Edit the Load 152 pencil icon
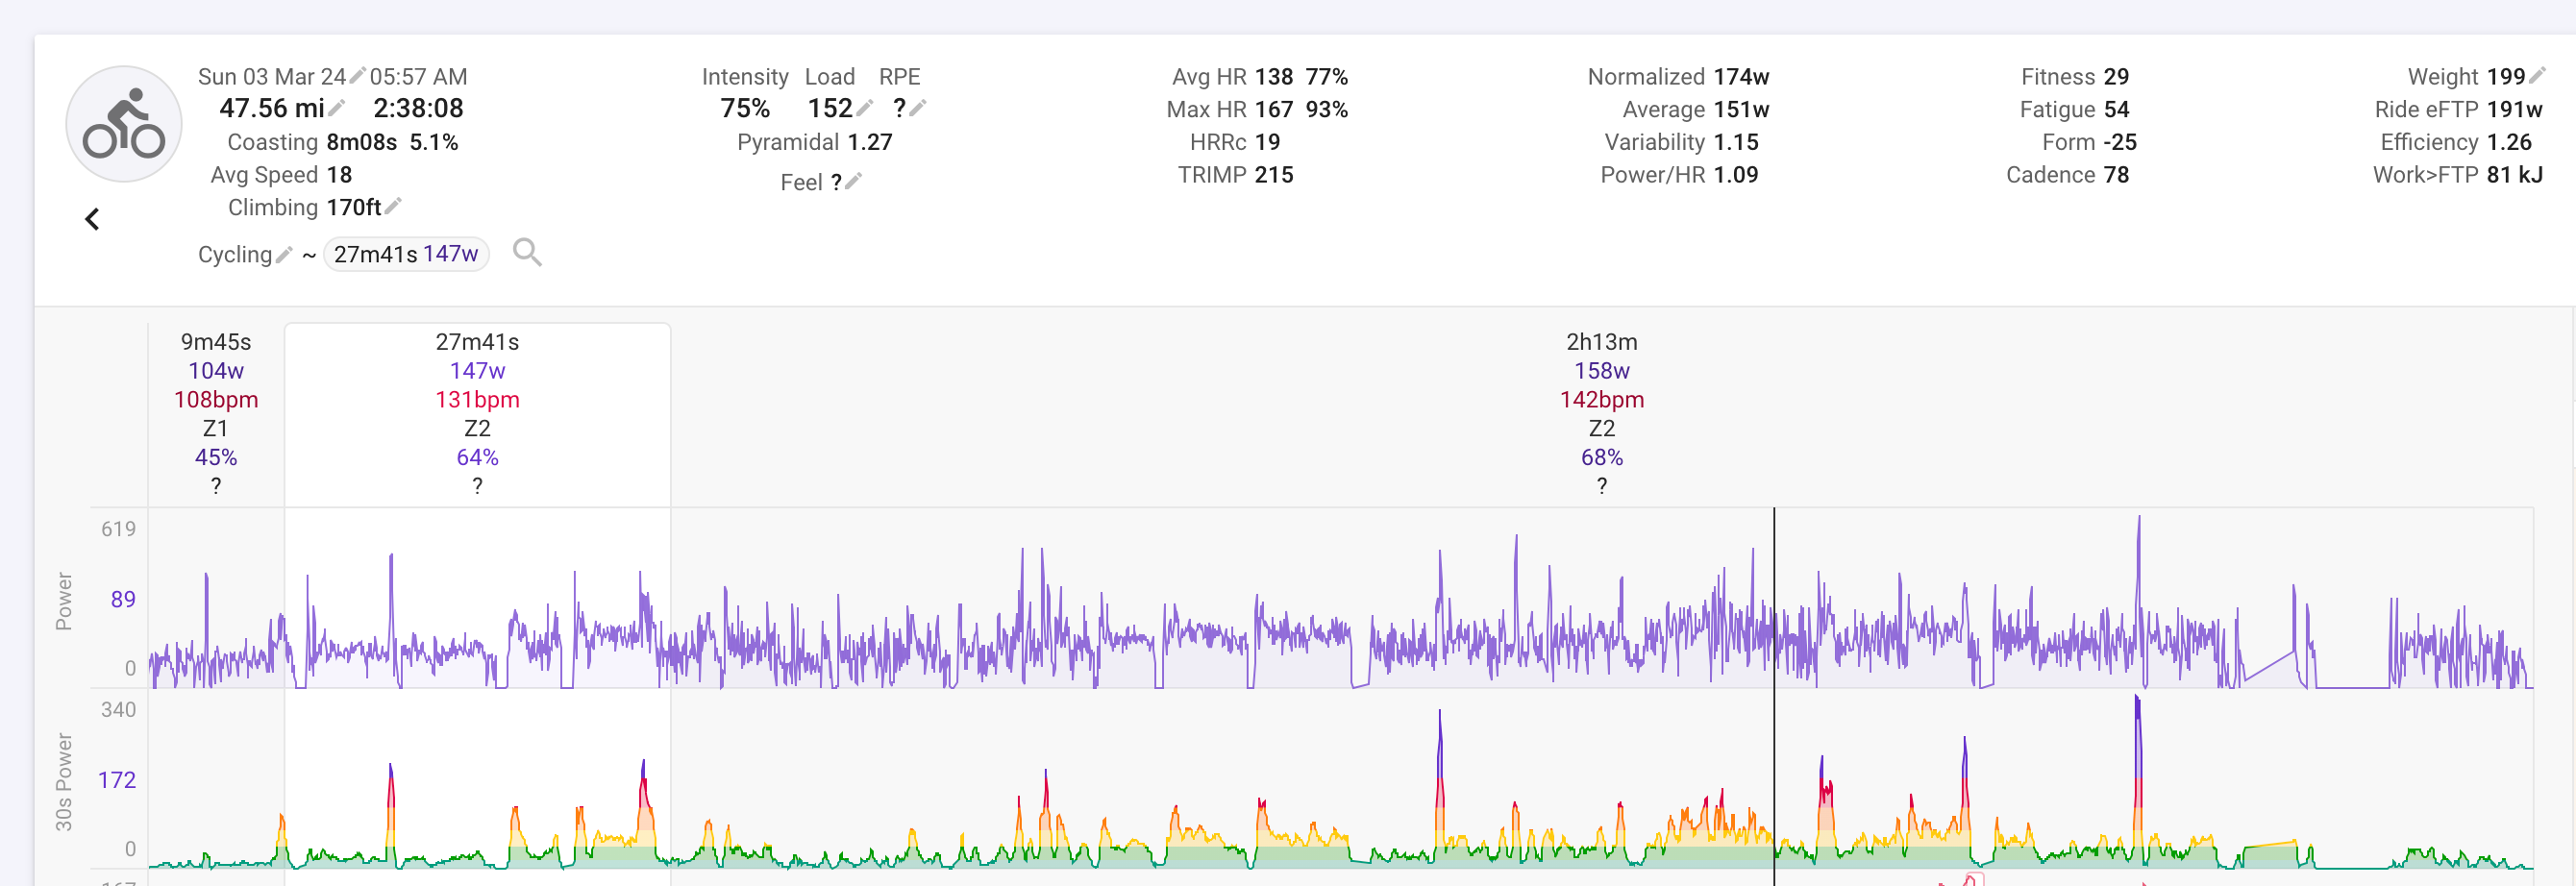The height and width of the screenshot is (886, 2576). click(865, 107)
